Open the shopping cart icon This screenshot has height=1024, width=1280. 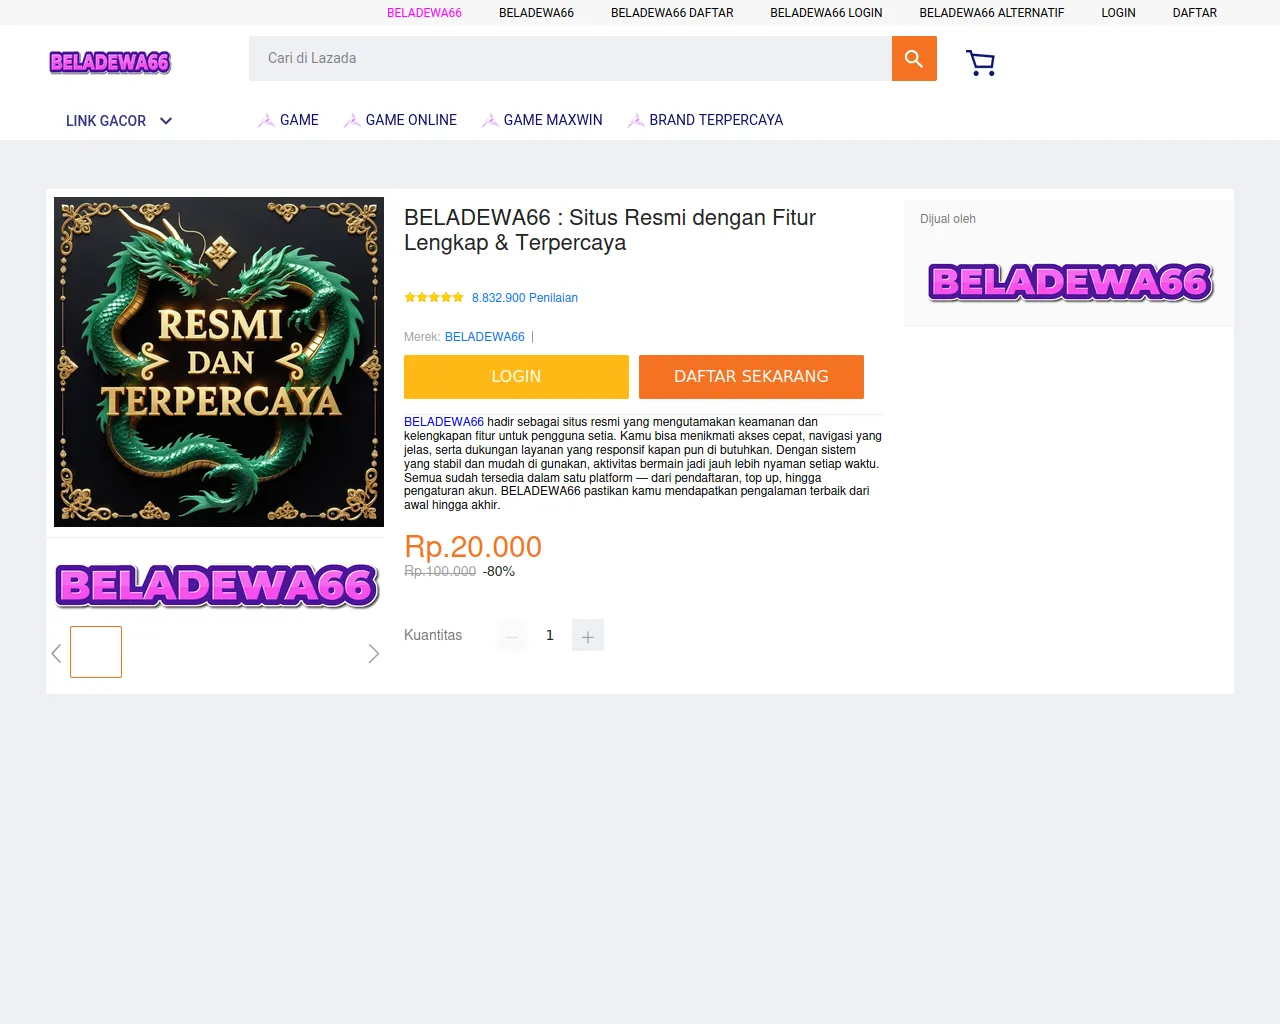point(981,63)
